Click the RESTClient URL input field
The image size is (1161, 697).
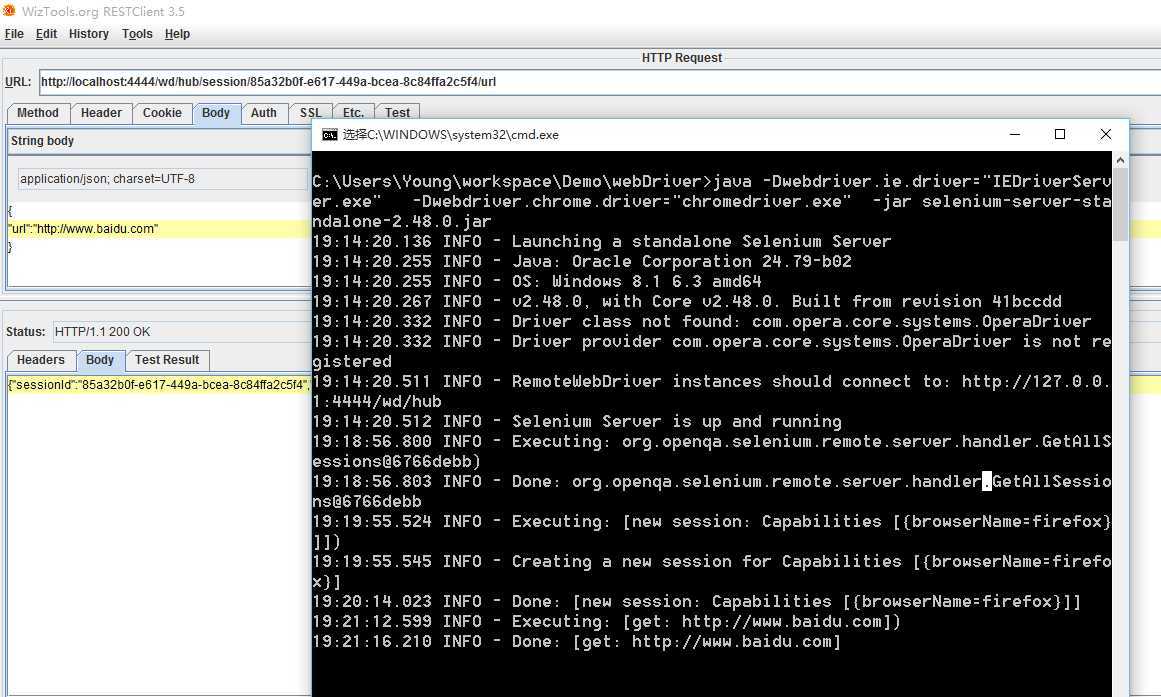click(x=600, y=82)
